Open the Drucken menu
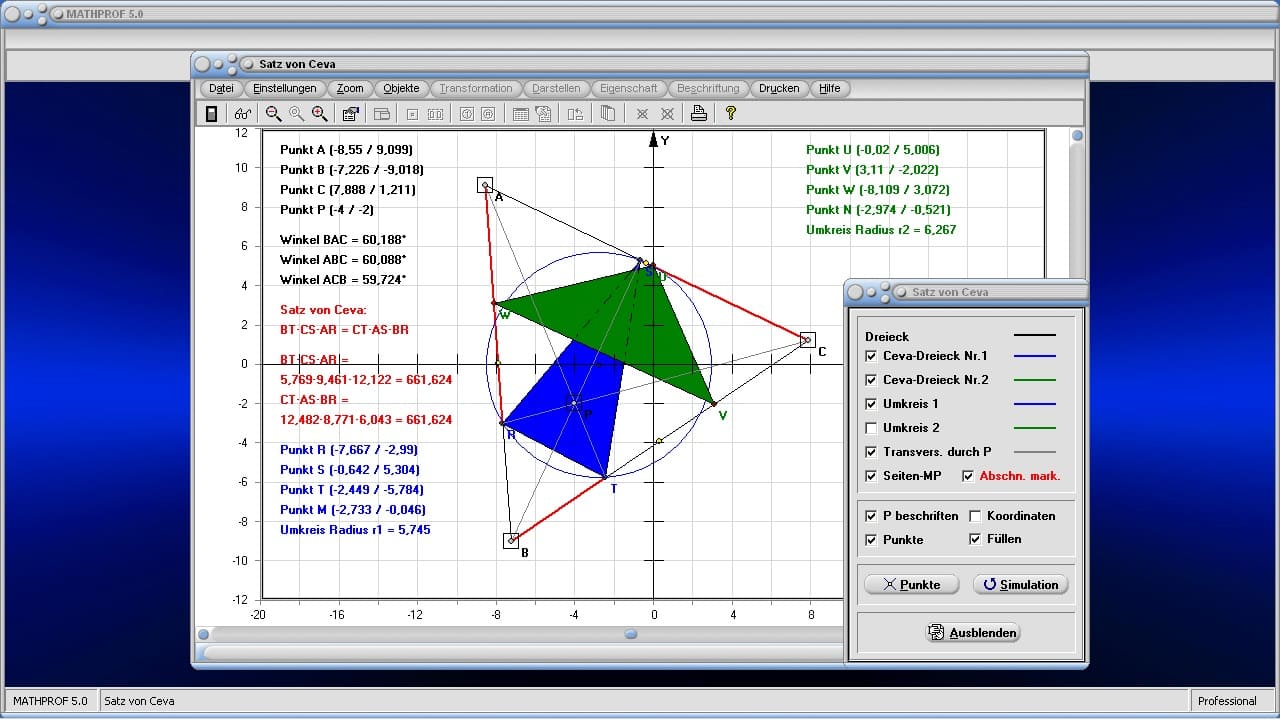The image size is (1280, 720). 779,88
